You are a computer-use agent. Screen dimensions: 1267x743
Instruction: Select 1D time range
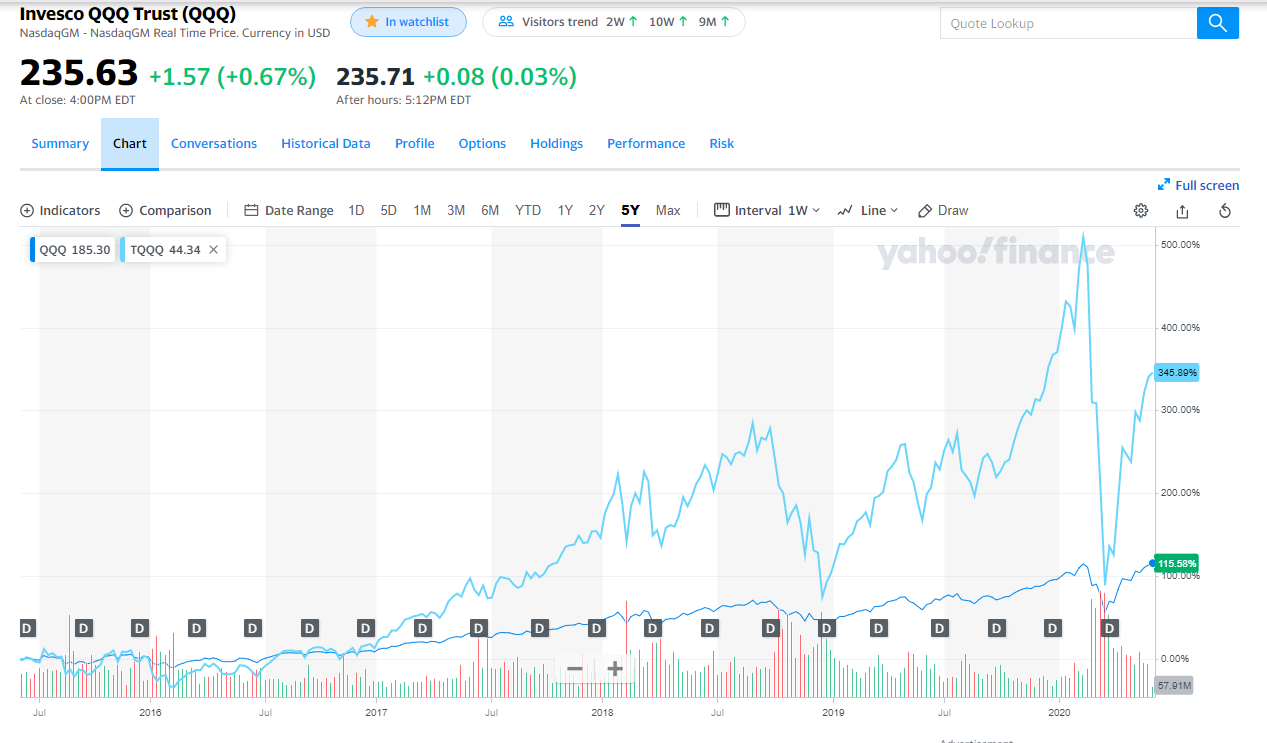[356, 211]
